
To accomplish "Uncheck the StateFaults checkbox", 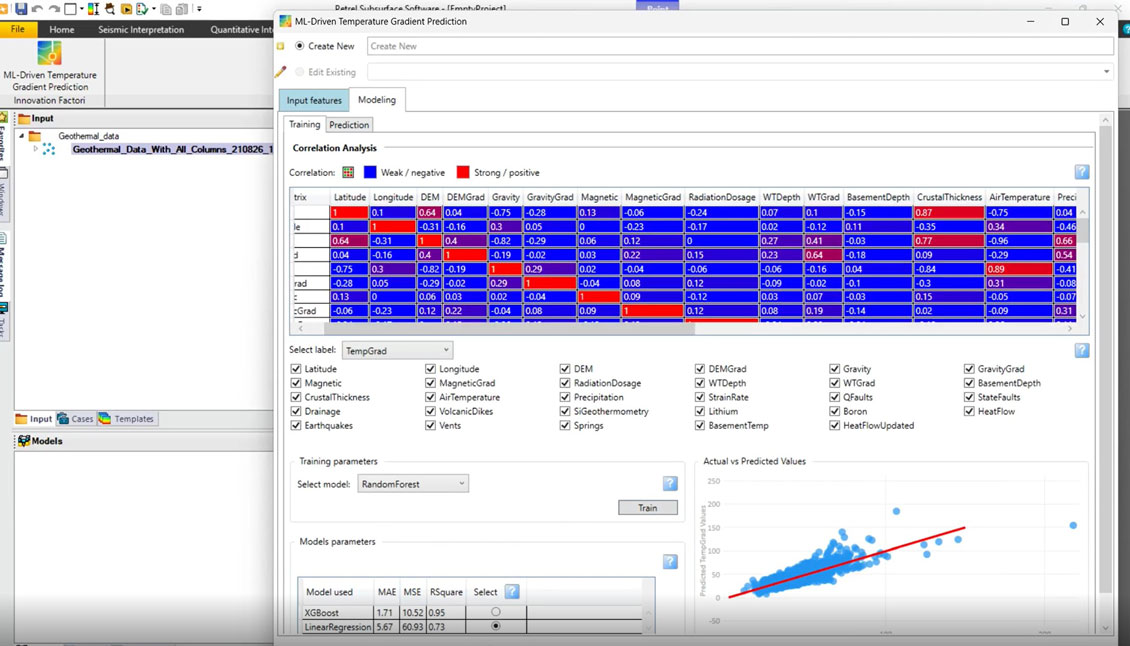I will pyautogui.click(x=969, y=397).
